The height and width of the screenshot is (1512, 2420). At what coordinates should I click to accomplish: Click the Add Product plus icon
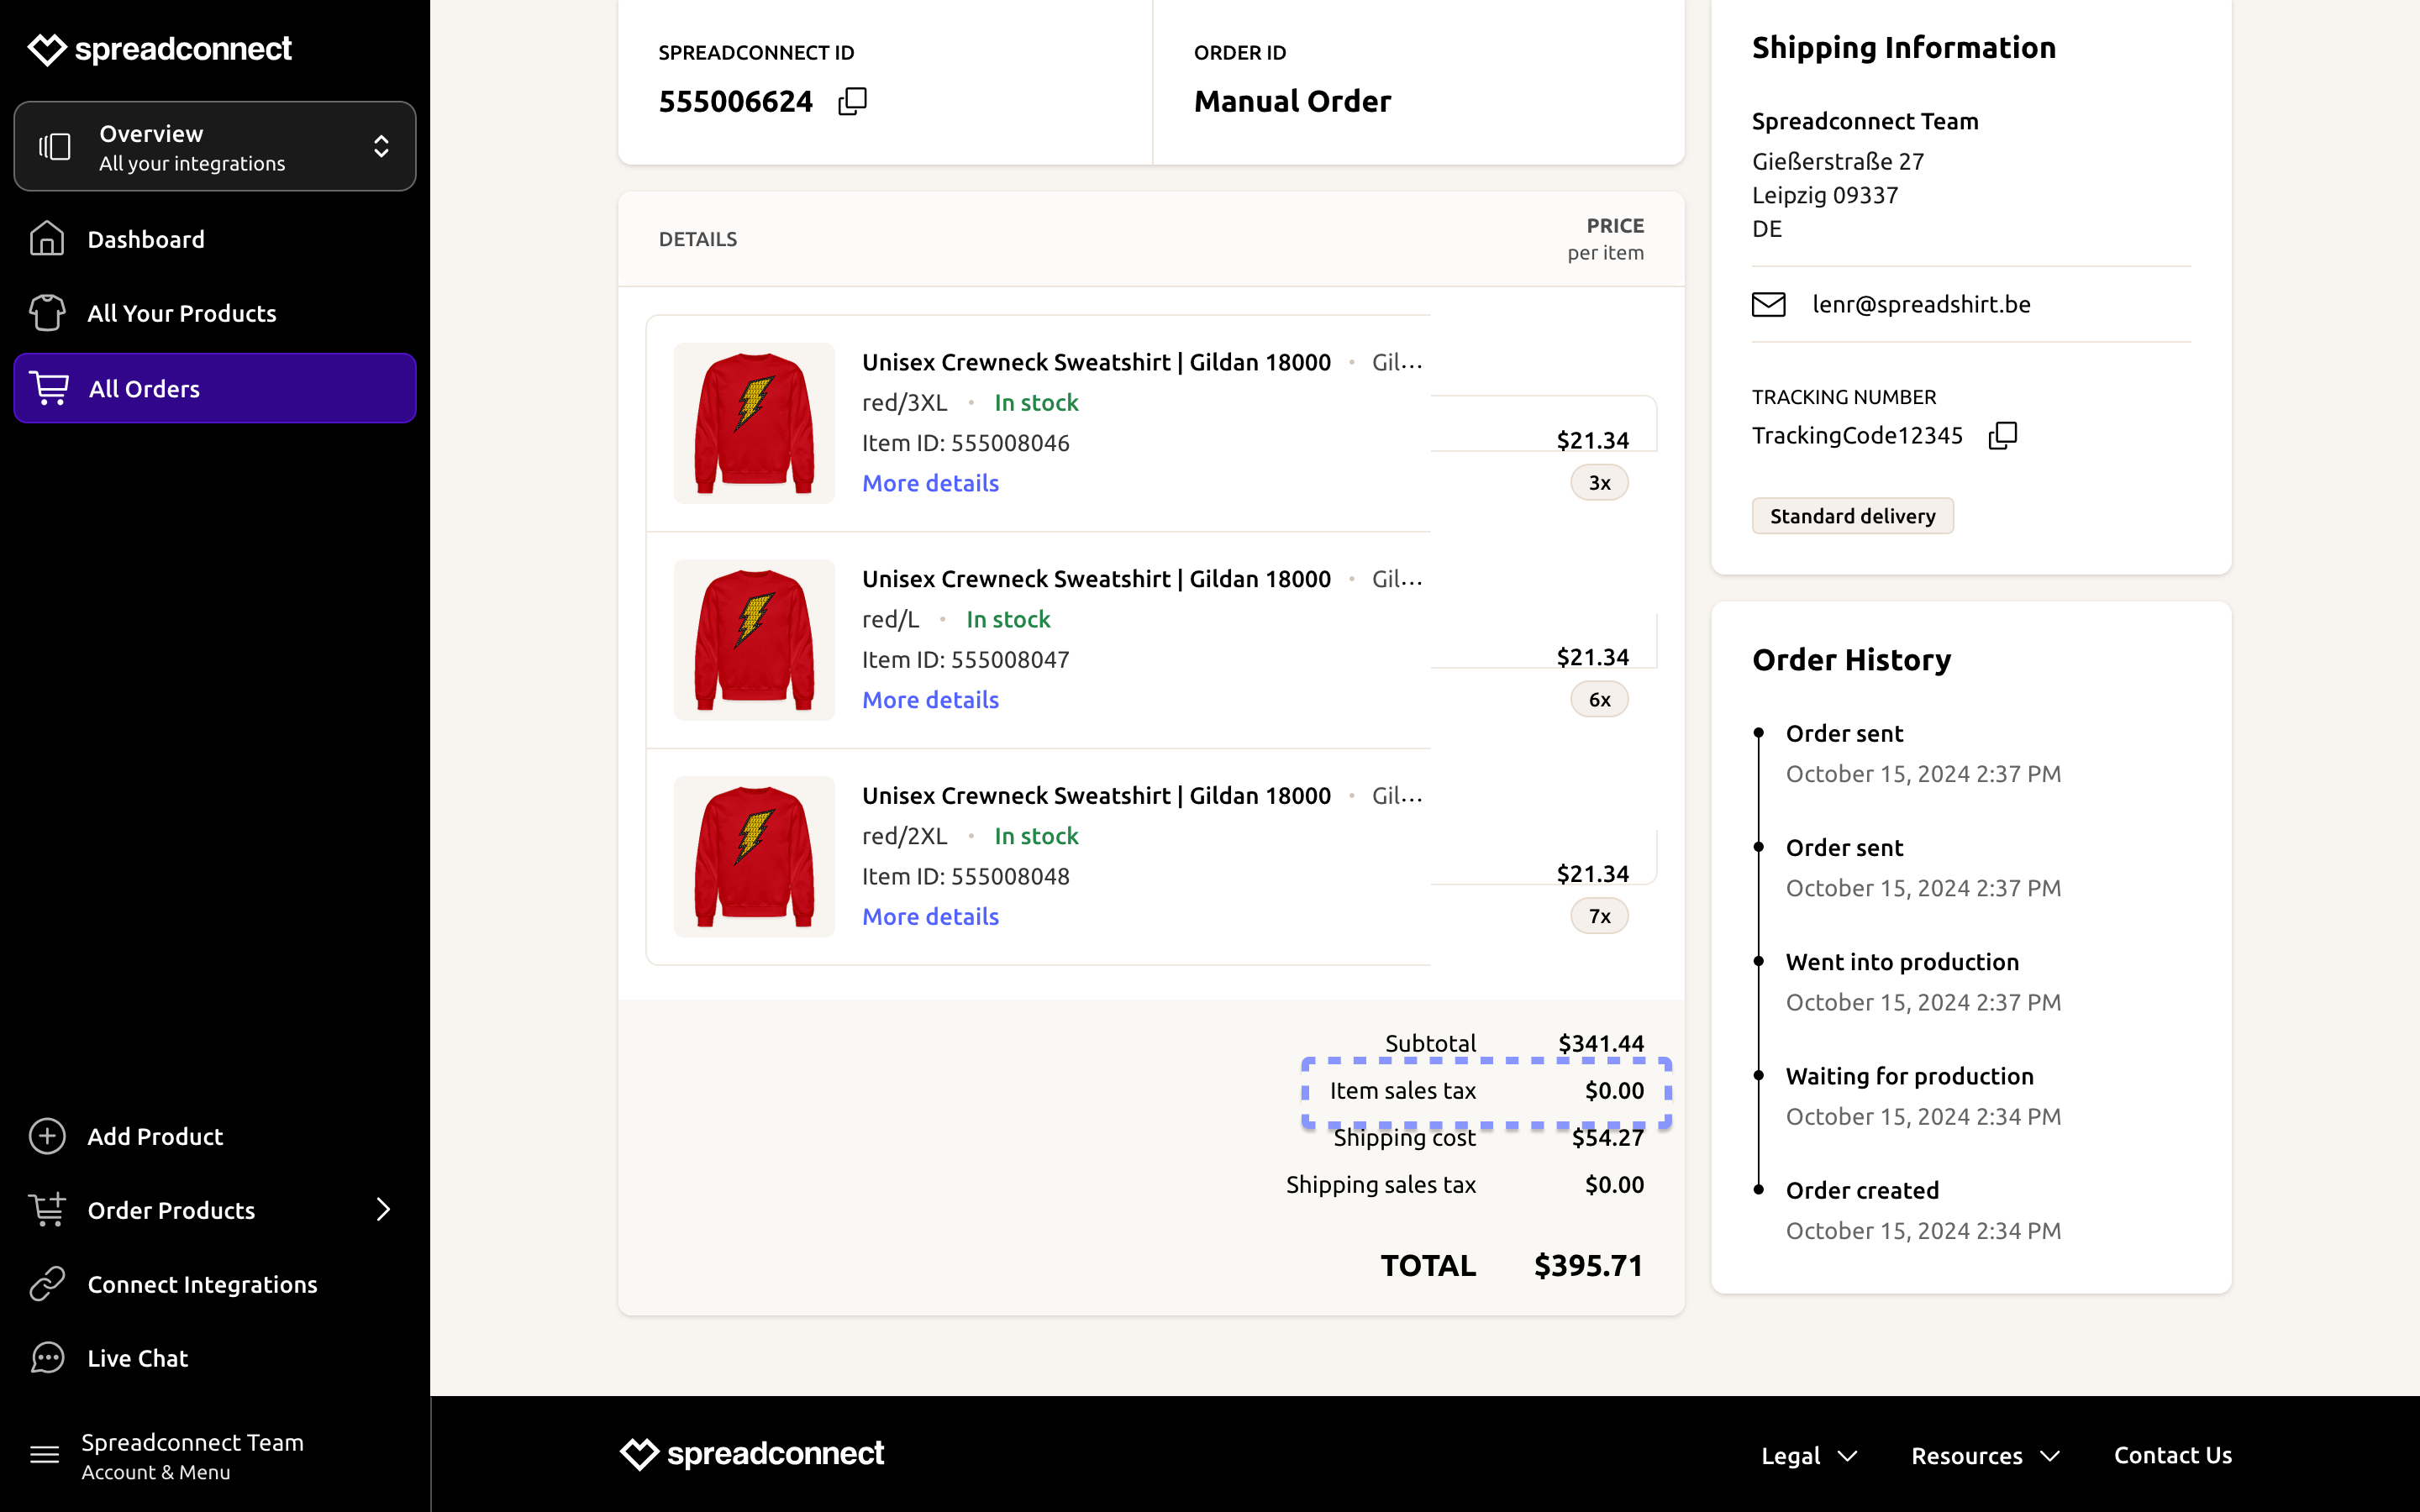pyautogui.click(x=47, y=1136)
